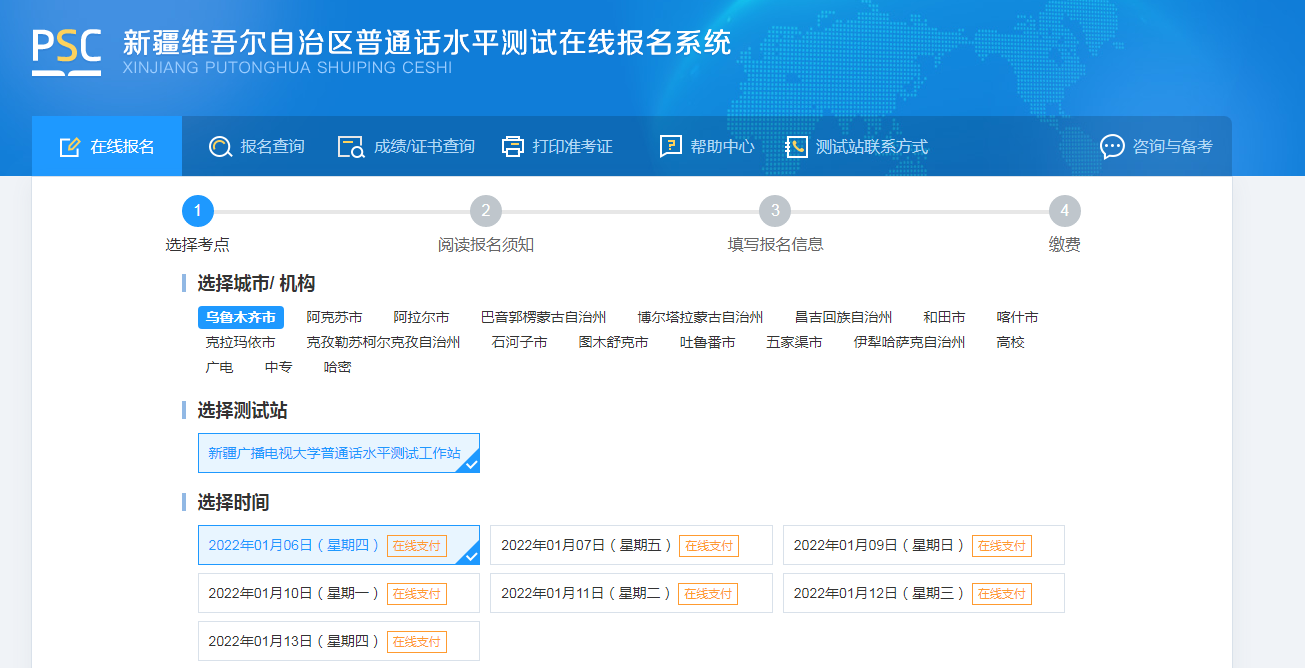This screenshot has width=1305, height=668.
Task: Choose the 高校 institution option
Action: 1010,343
